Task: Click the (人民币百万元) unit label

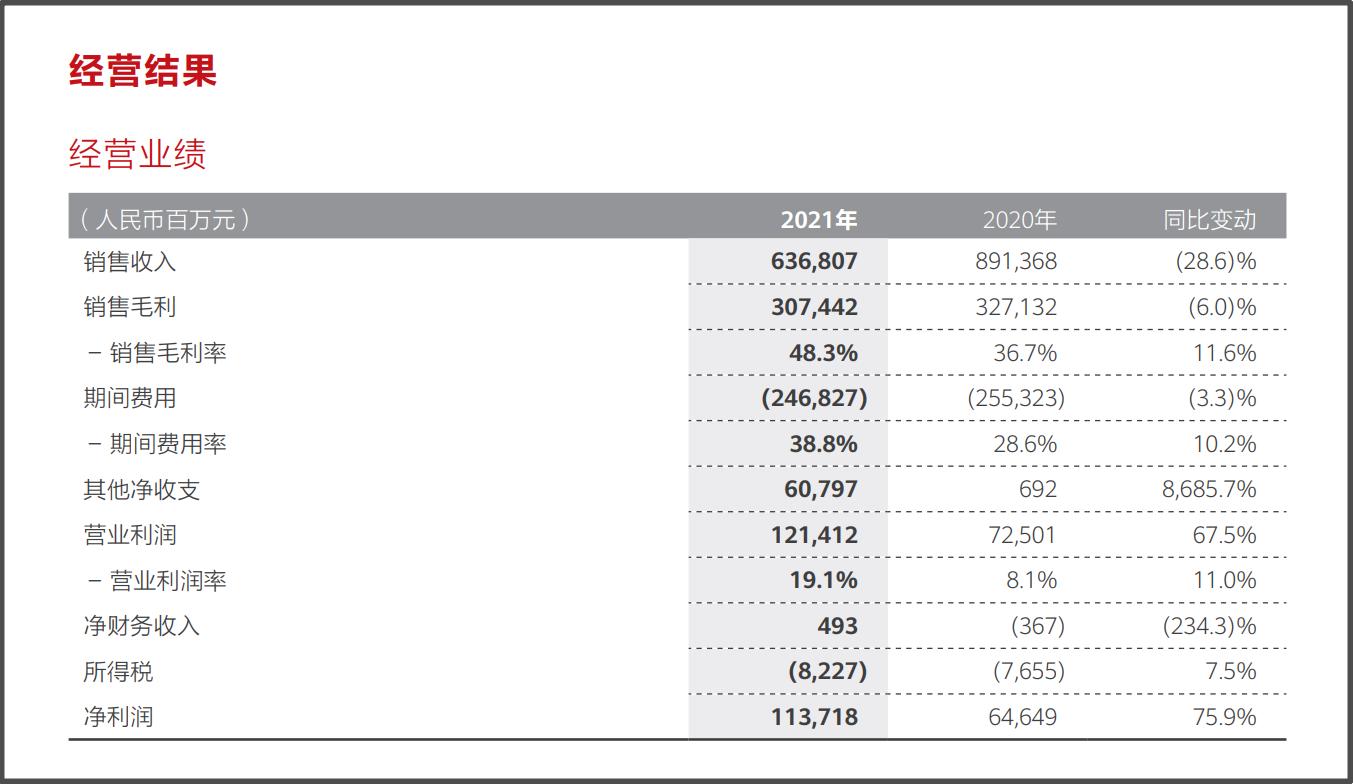Action: pyautogui.click(x=163, y=220)
